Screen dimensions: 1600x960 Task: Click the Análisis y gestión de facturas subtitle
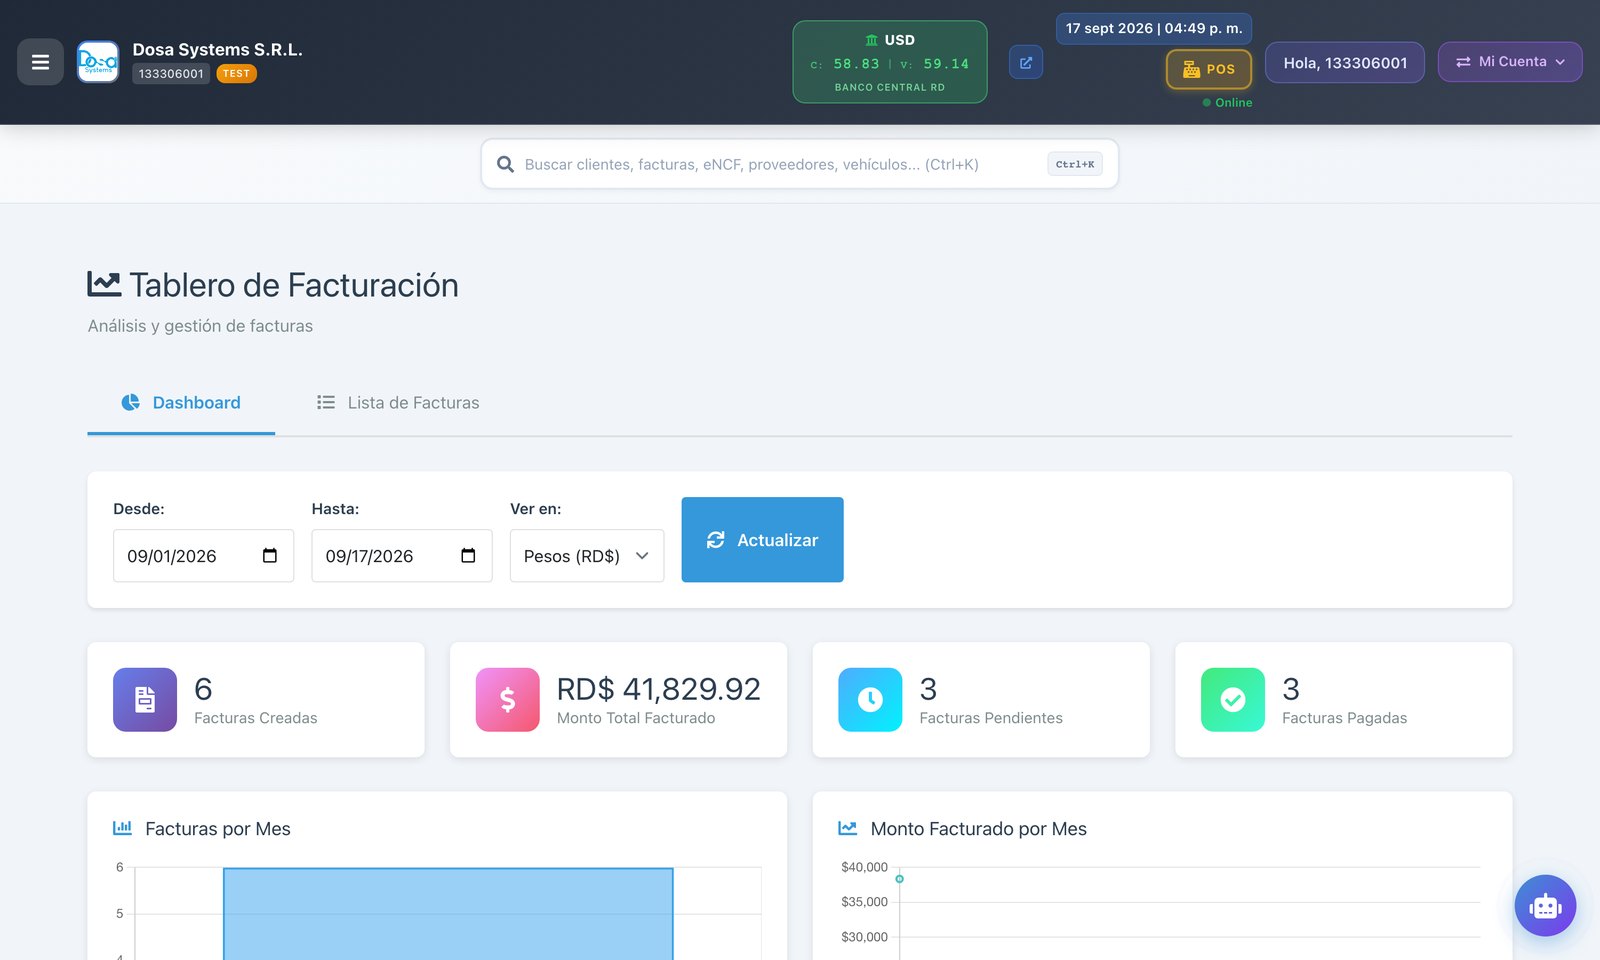(x=200, y=326)
